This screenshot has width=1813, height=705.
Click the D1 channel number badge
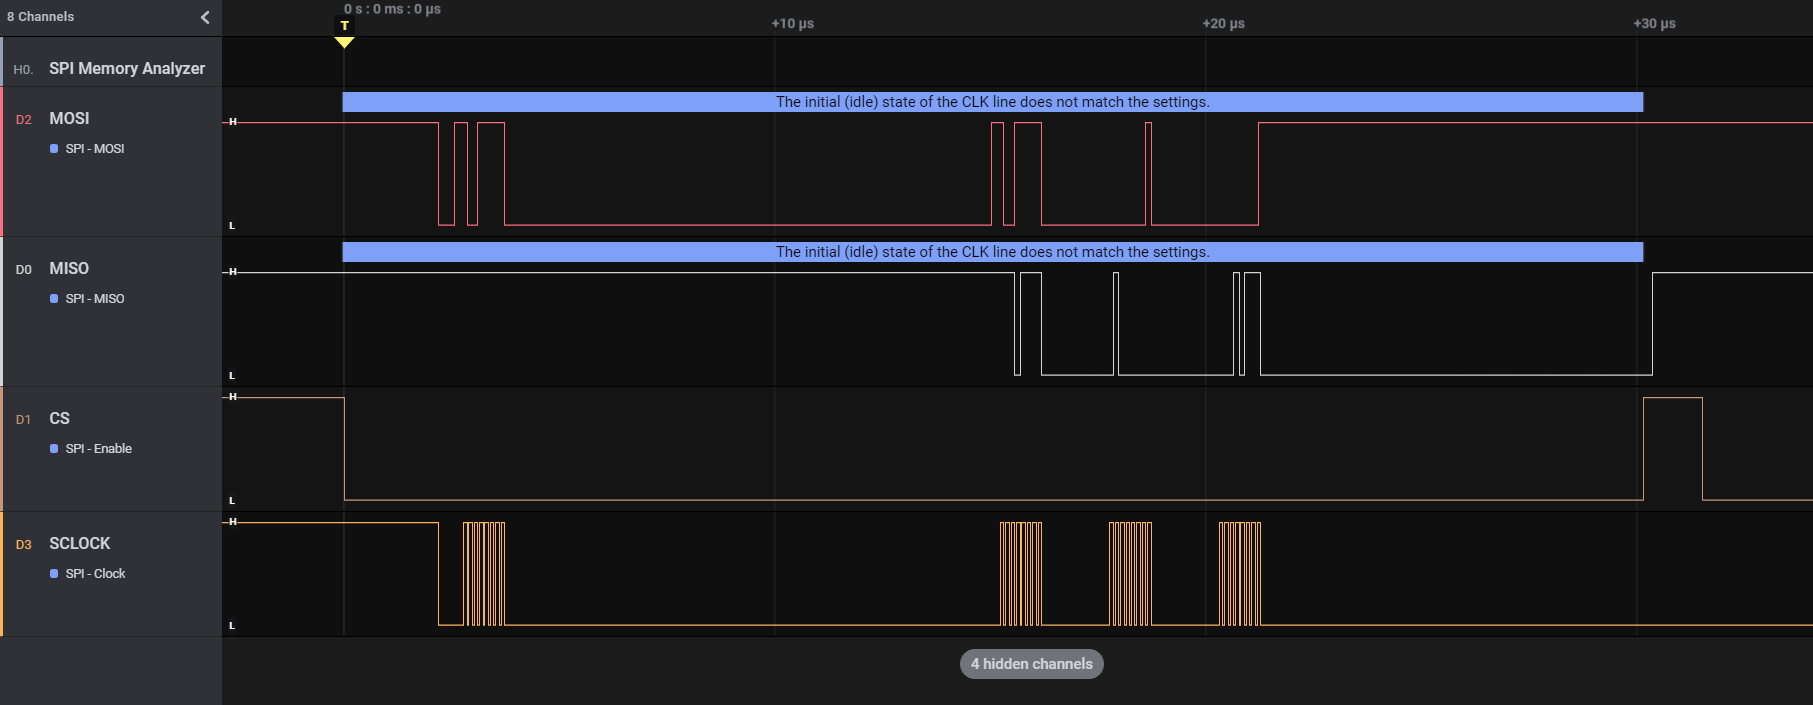click(24, 419)
